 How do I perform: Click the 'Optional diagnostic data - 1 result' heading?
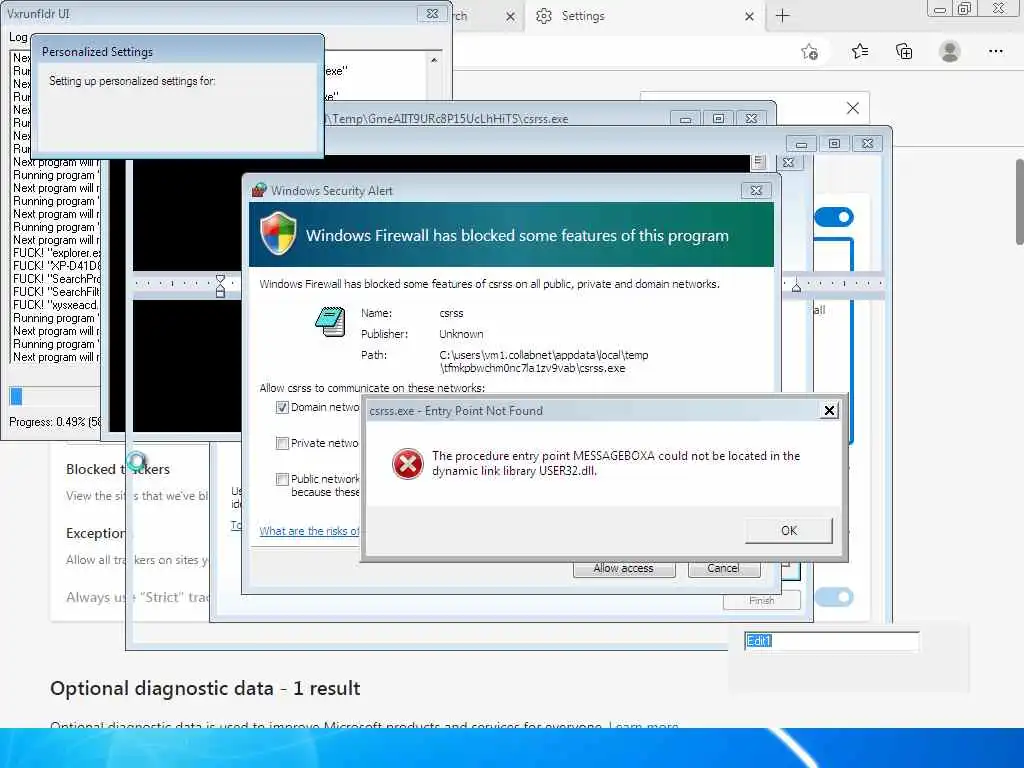coord(205,688)
